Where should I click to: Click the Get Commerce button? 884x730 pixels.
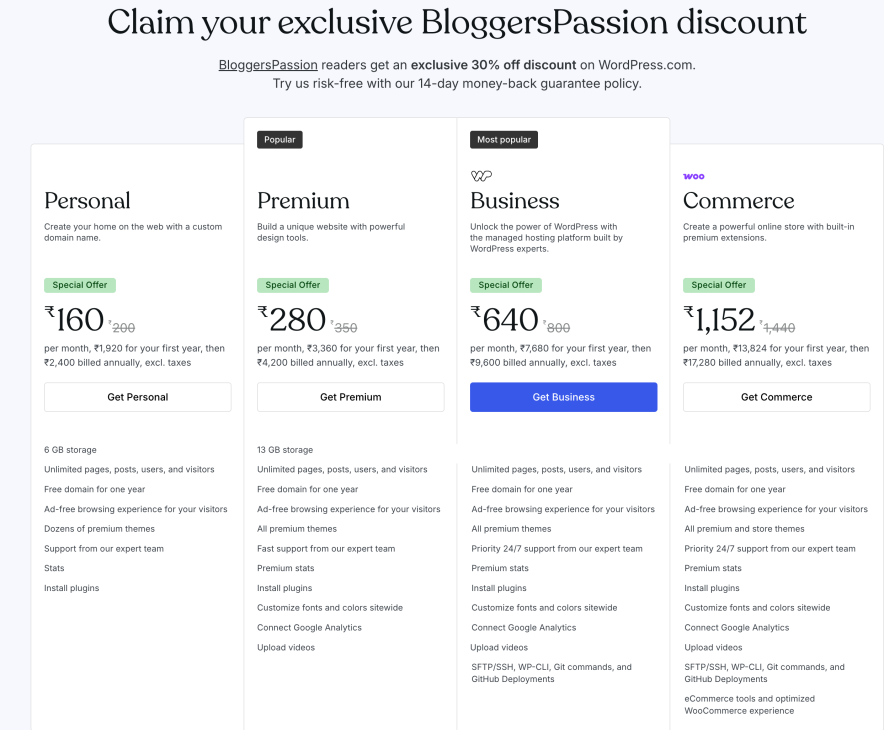(x=776, y=397)
